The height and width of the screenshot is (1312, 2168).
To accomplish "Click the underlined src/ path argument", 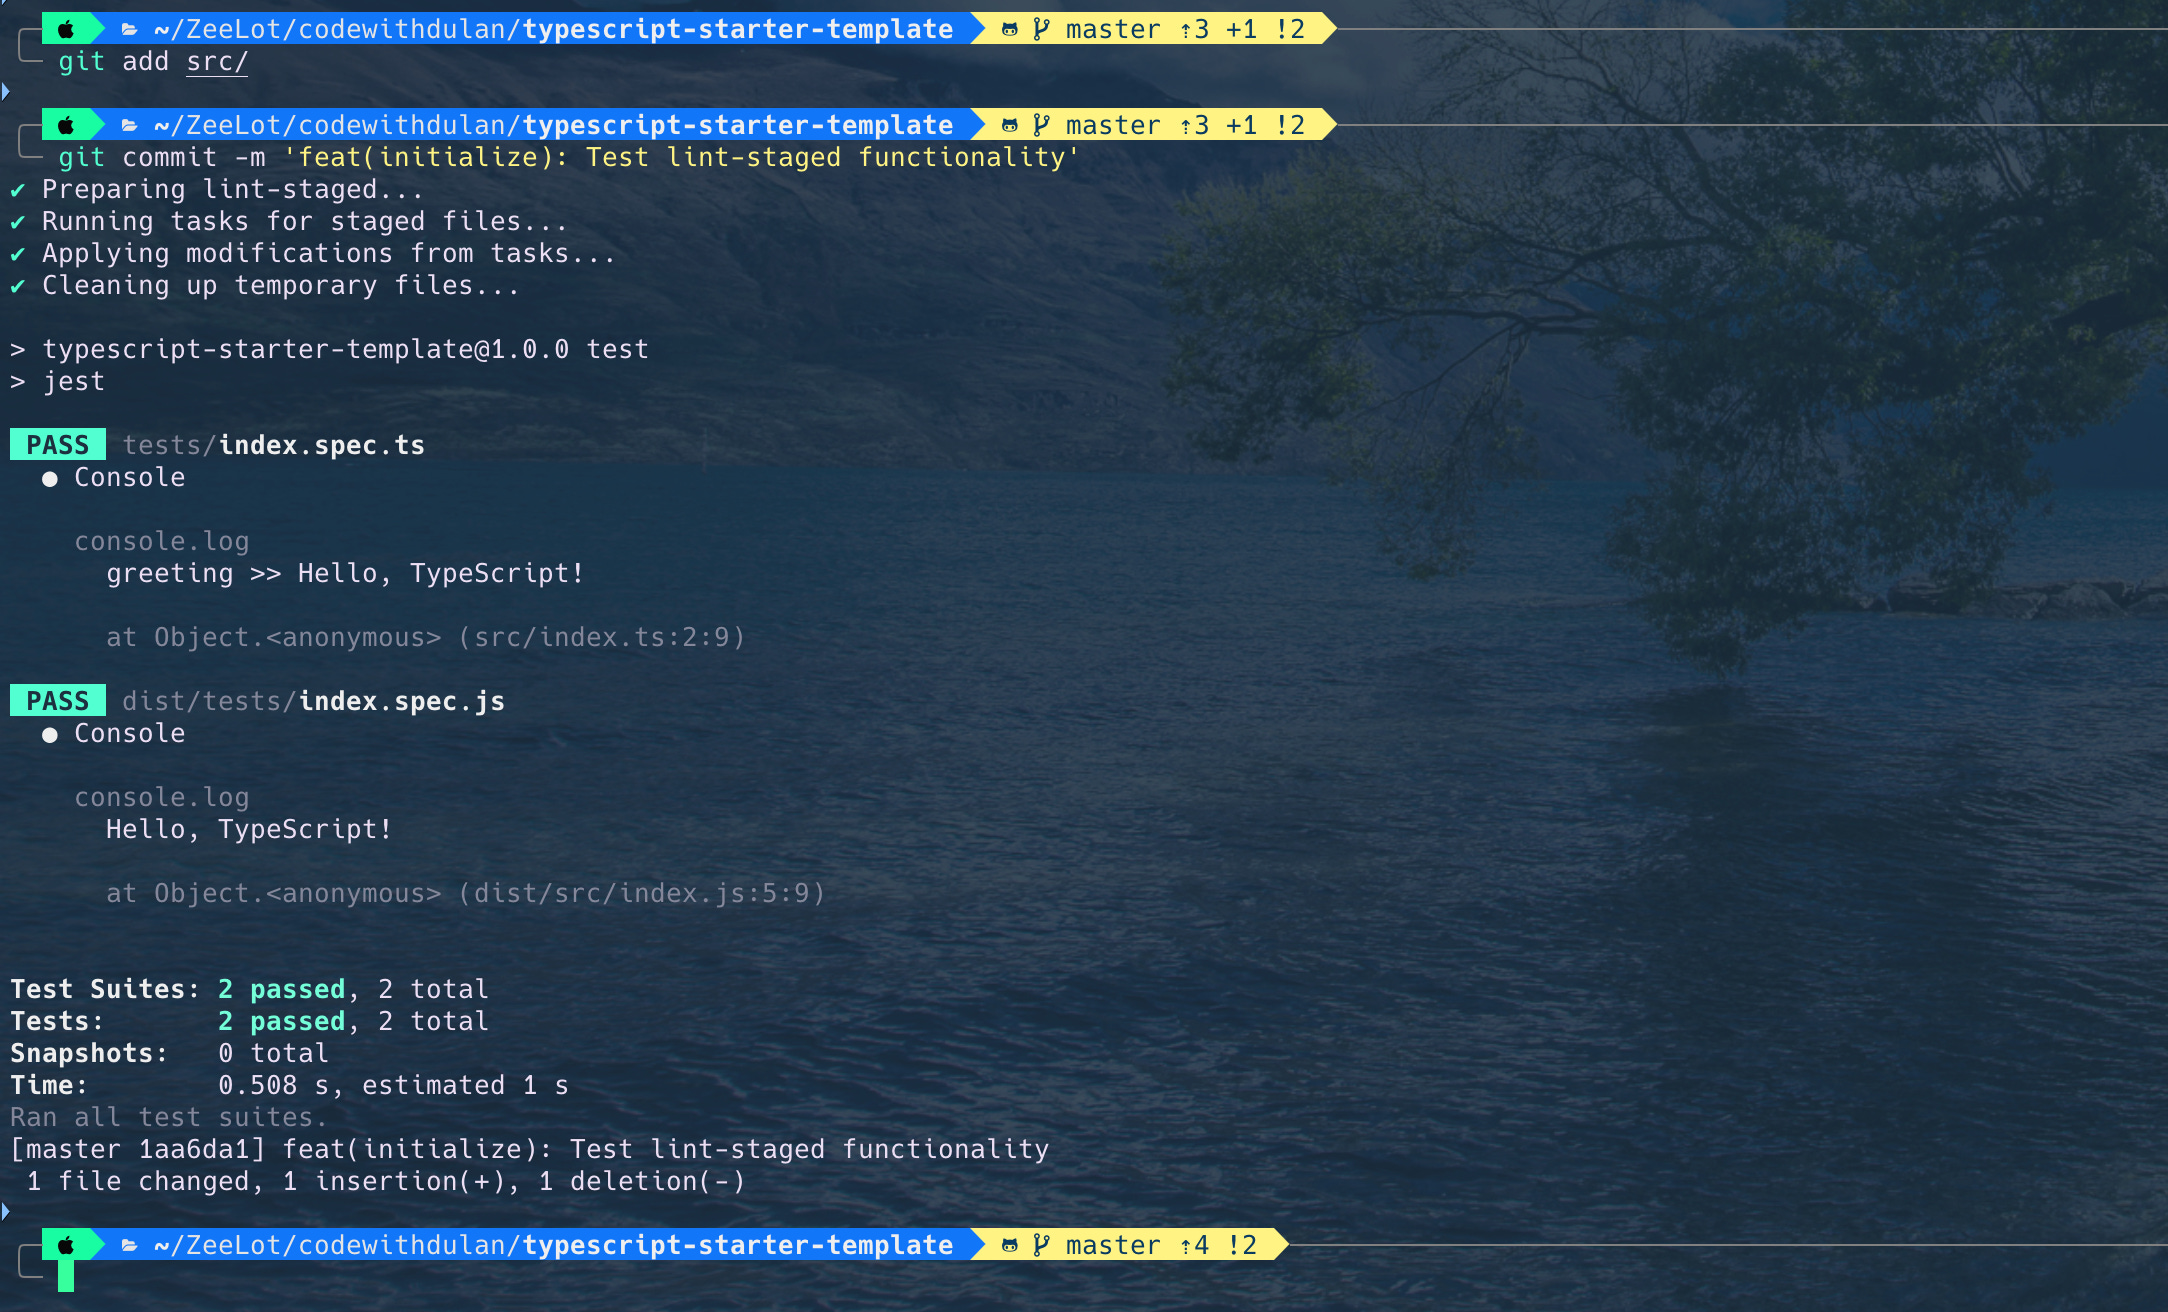I will (x=216, y=62).
